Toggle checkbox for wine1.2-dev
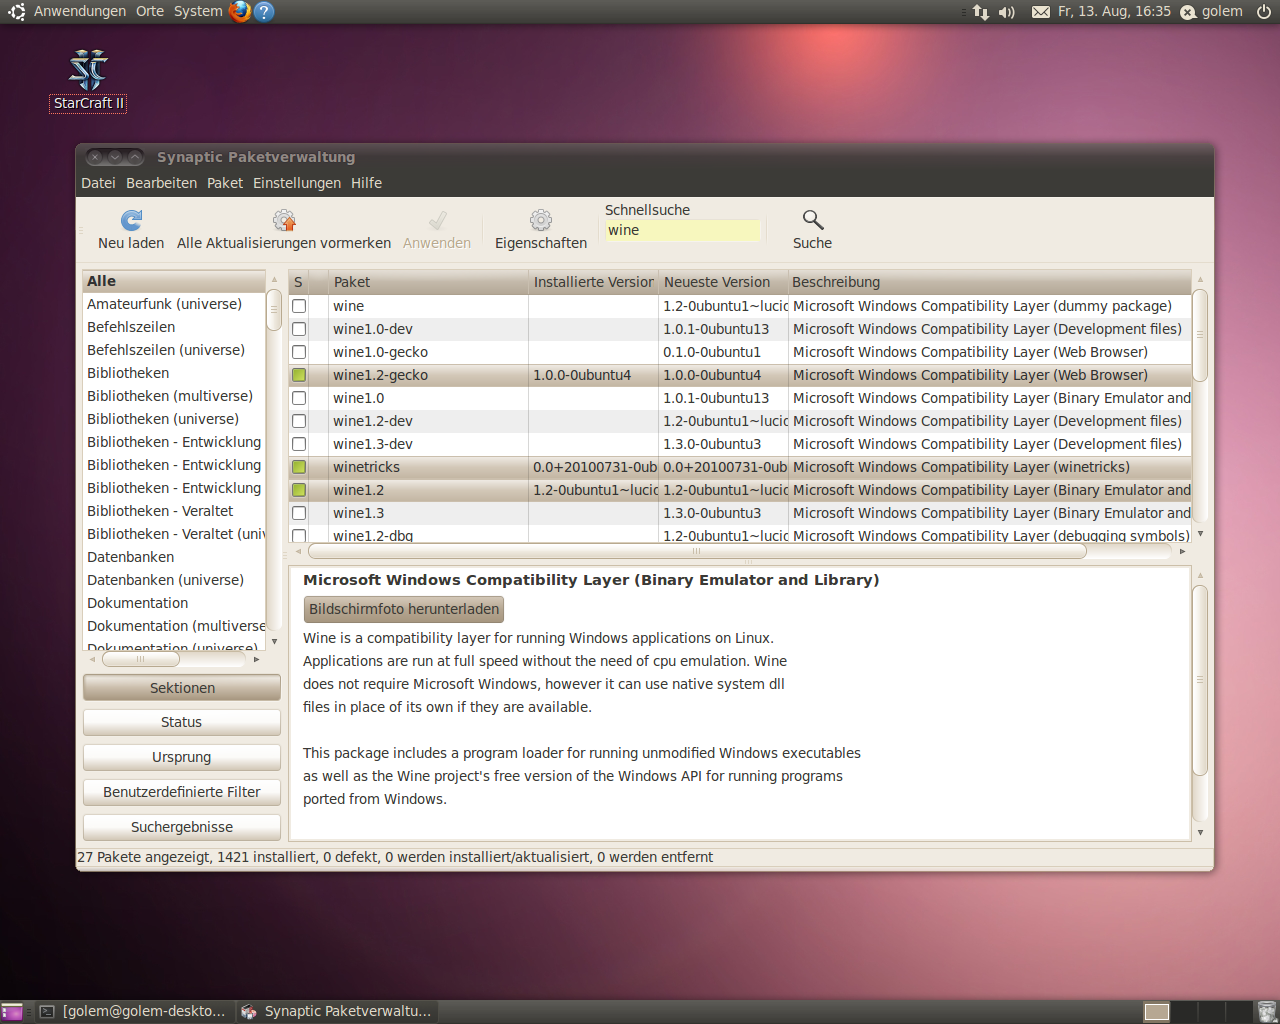 (299, 421)
